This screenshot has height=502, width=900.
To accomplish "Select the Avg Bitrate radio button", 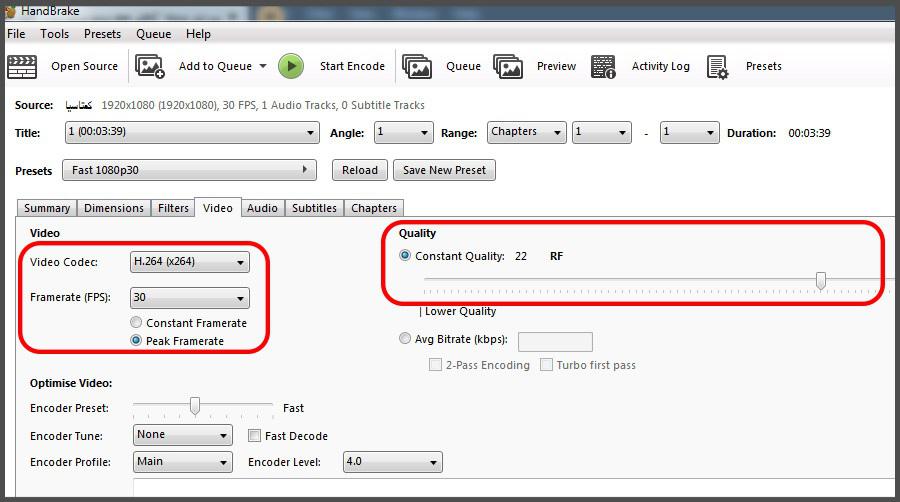I will (x=405, y=338).
